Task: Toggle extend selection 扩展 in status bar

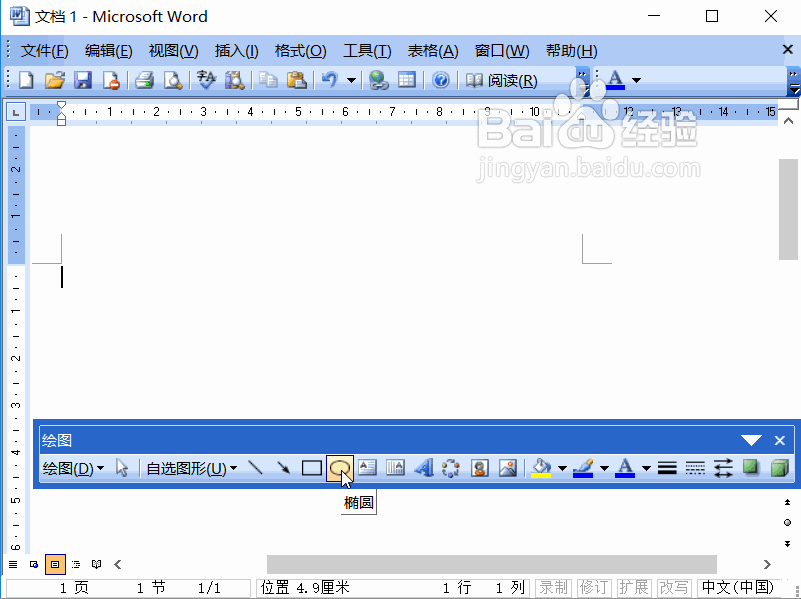Action: (634, 588)
